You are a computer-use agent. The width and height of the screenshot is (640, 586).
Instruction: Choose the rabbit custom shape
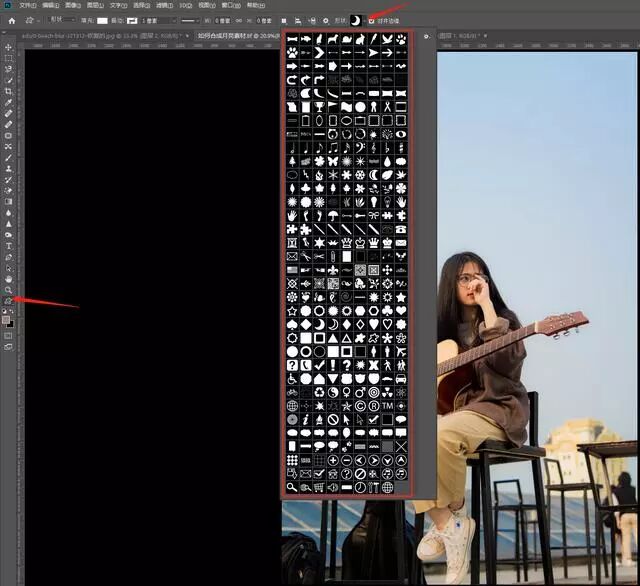360,39
